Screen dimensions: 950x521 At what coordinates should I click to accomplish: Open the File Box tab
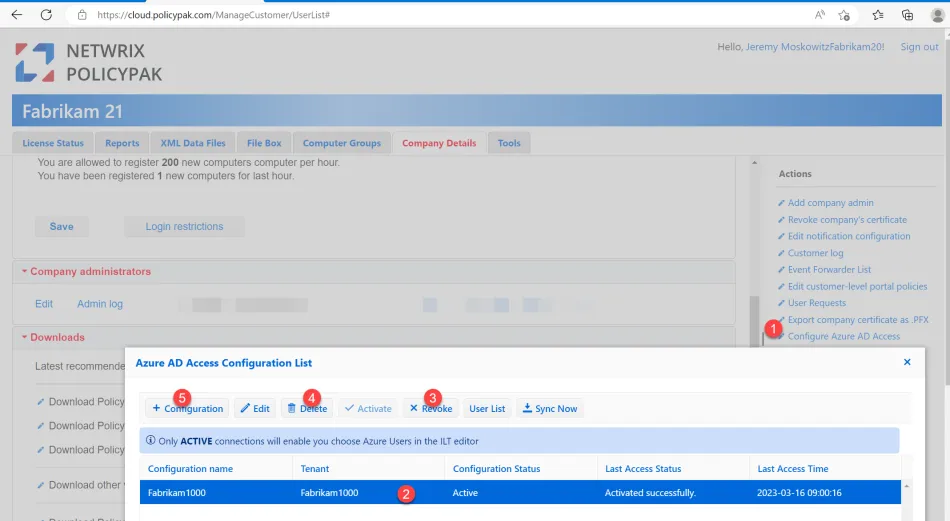click(264, 143)
